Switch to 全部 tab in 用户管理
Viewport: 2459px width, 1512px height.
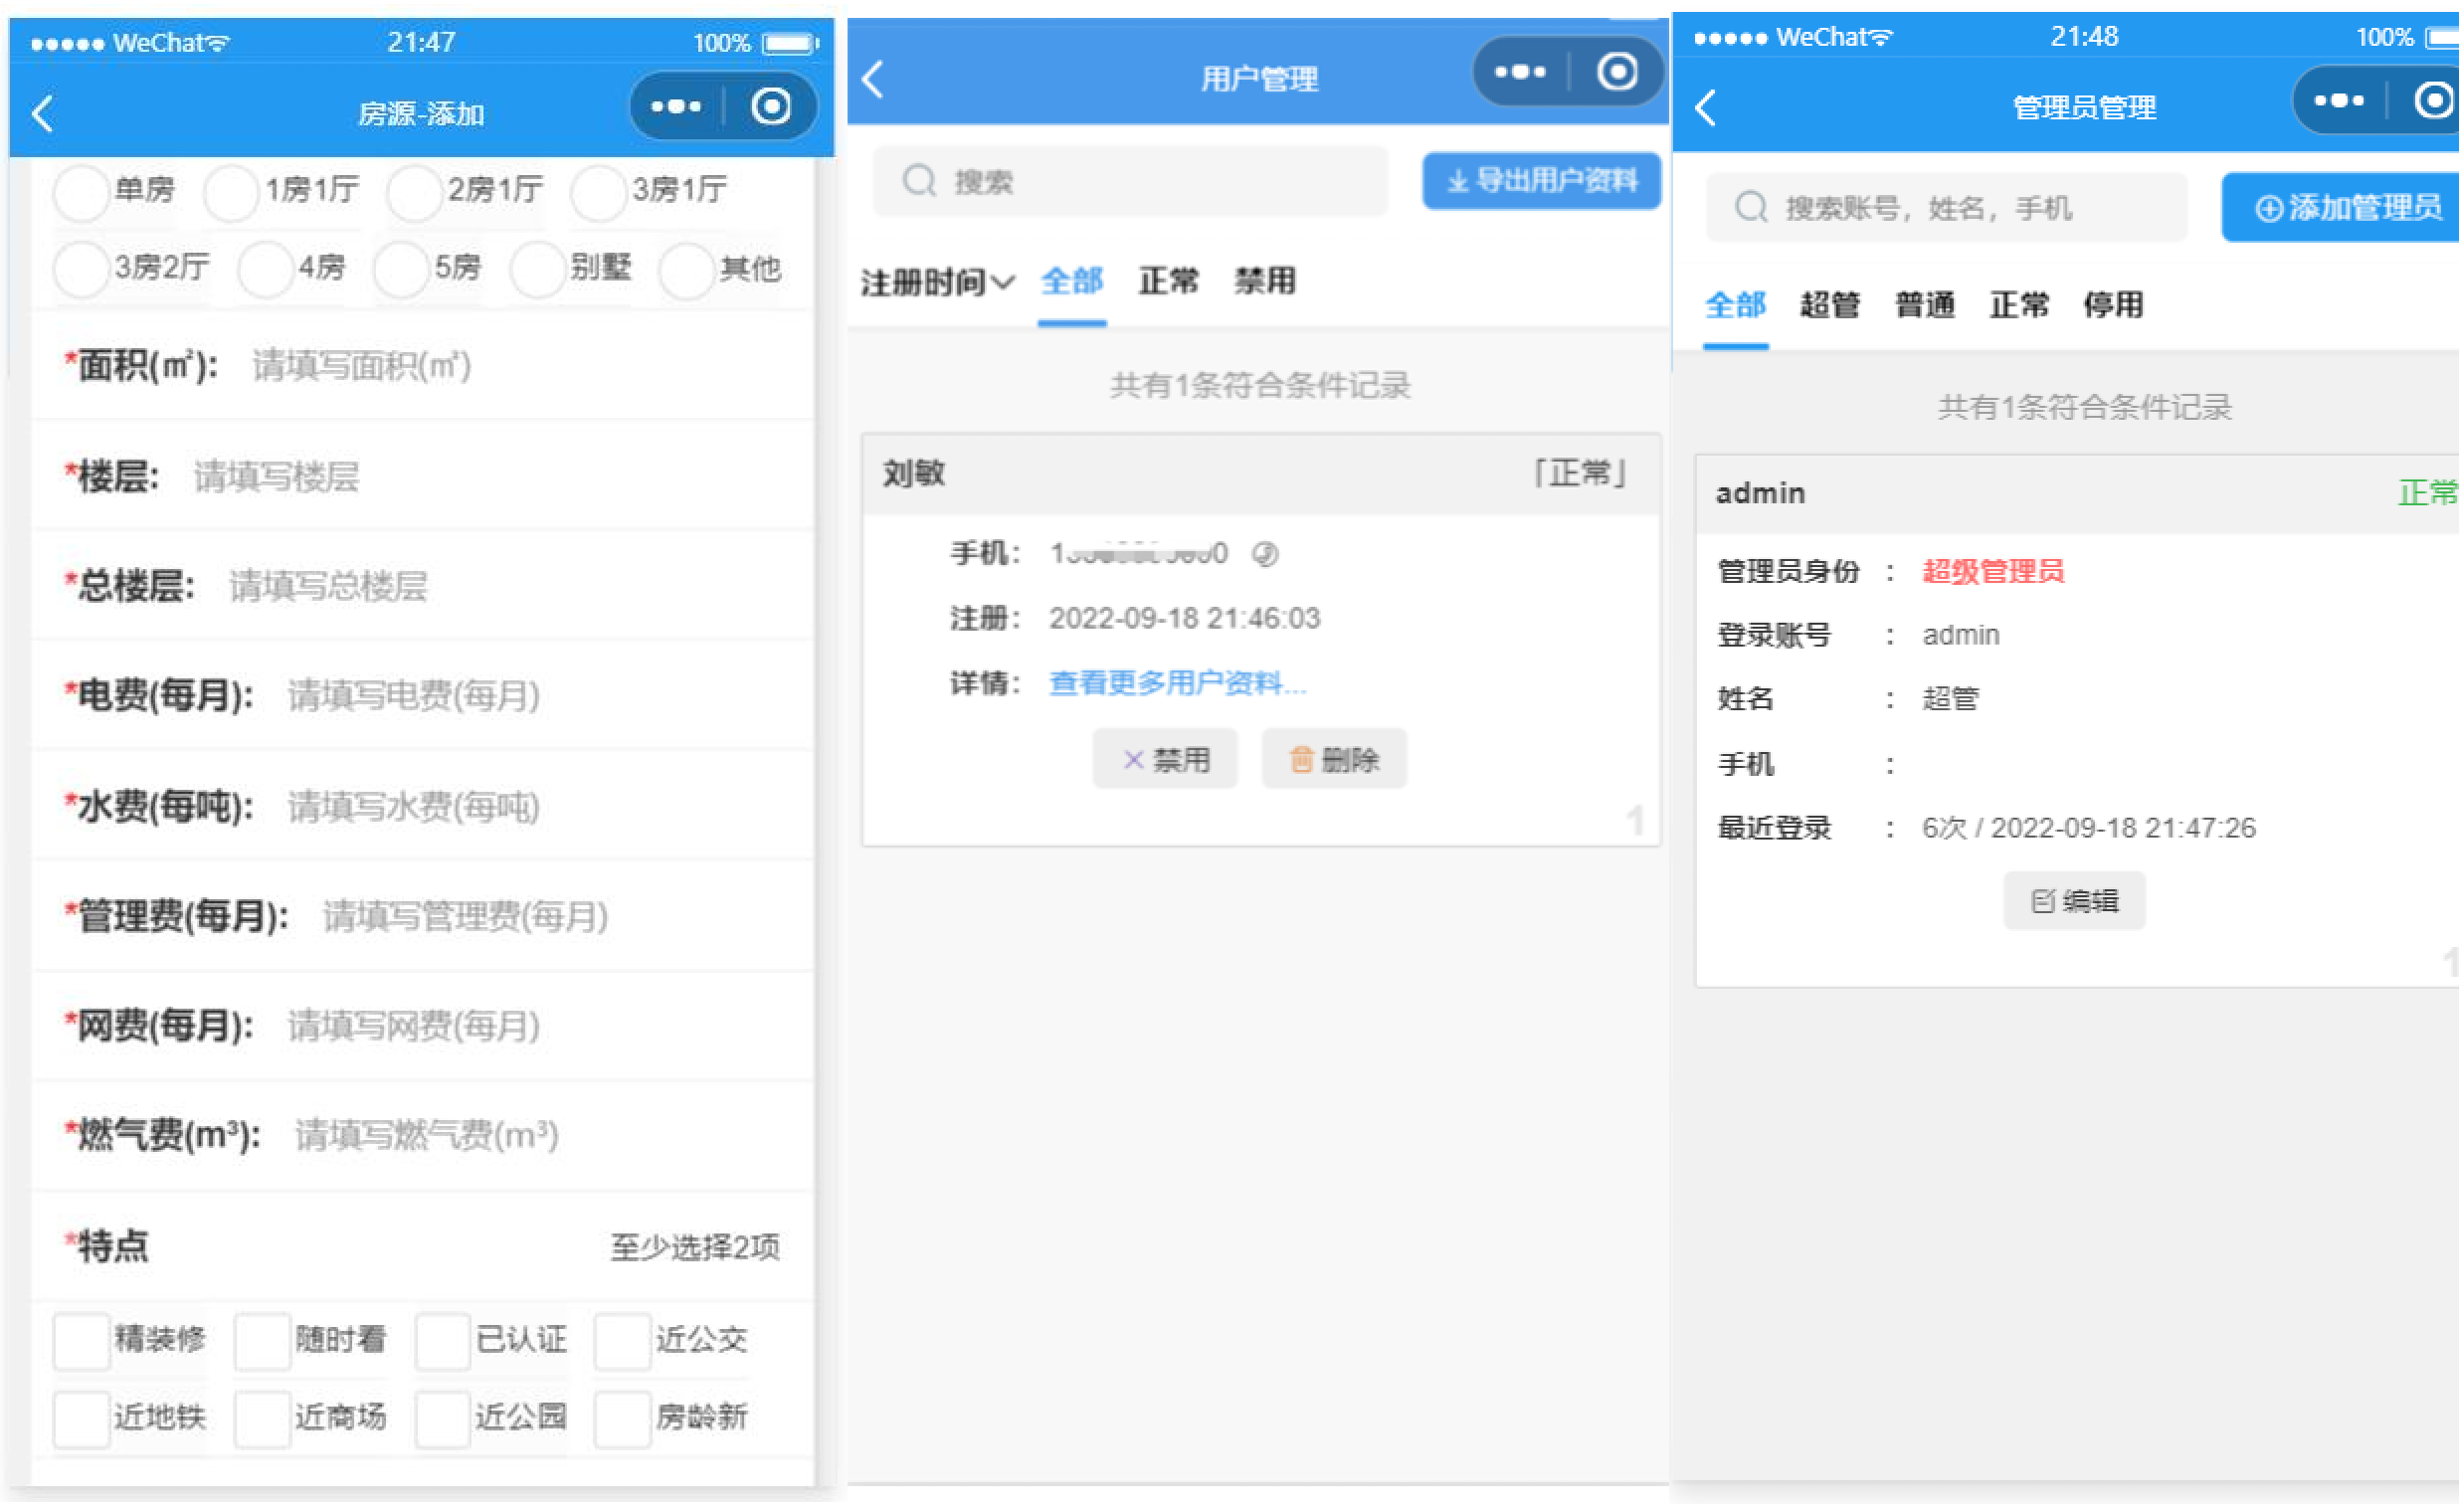coord(1072,281)
